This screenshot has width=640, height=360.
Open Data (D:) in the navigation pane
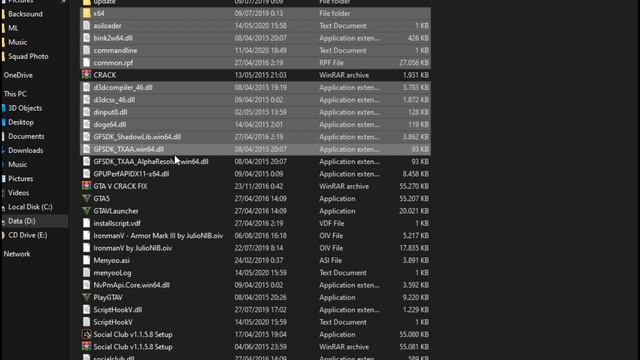[x=22, y=221]
